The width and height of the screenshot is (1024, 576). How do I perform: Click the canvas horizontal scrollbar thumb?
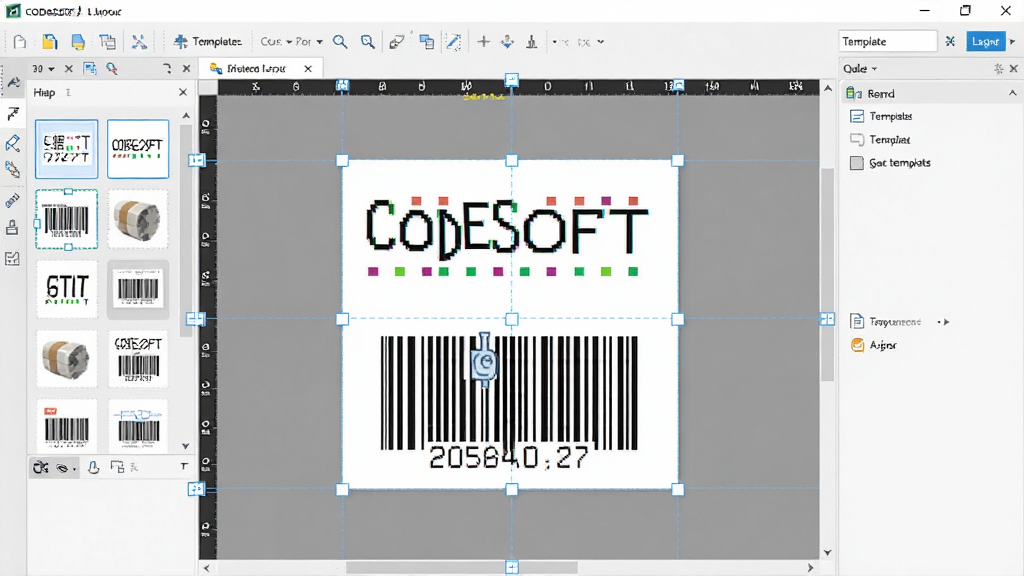(461, 568)
